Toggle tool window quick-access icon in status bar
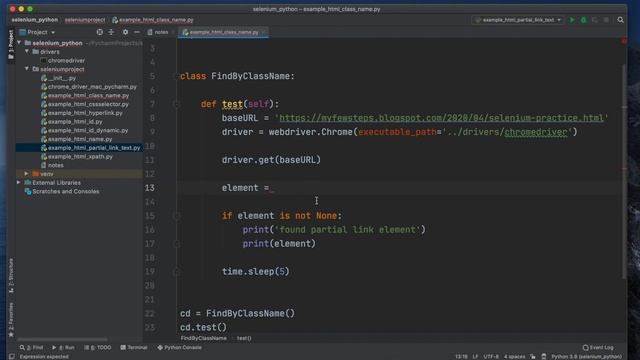Viewport: 640px width, 360px height. (x=11, y=356)
